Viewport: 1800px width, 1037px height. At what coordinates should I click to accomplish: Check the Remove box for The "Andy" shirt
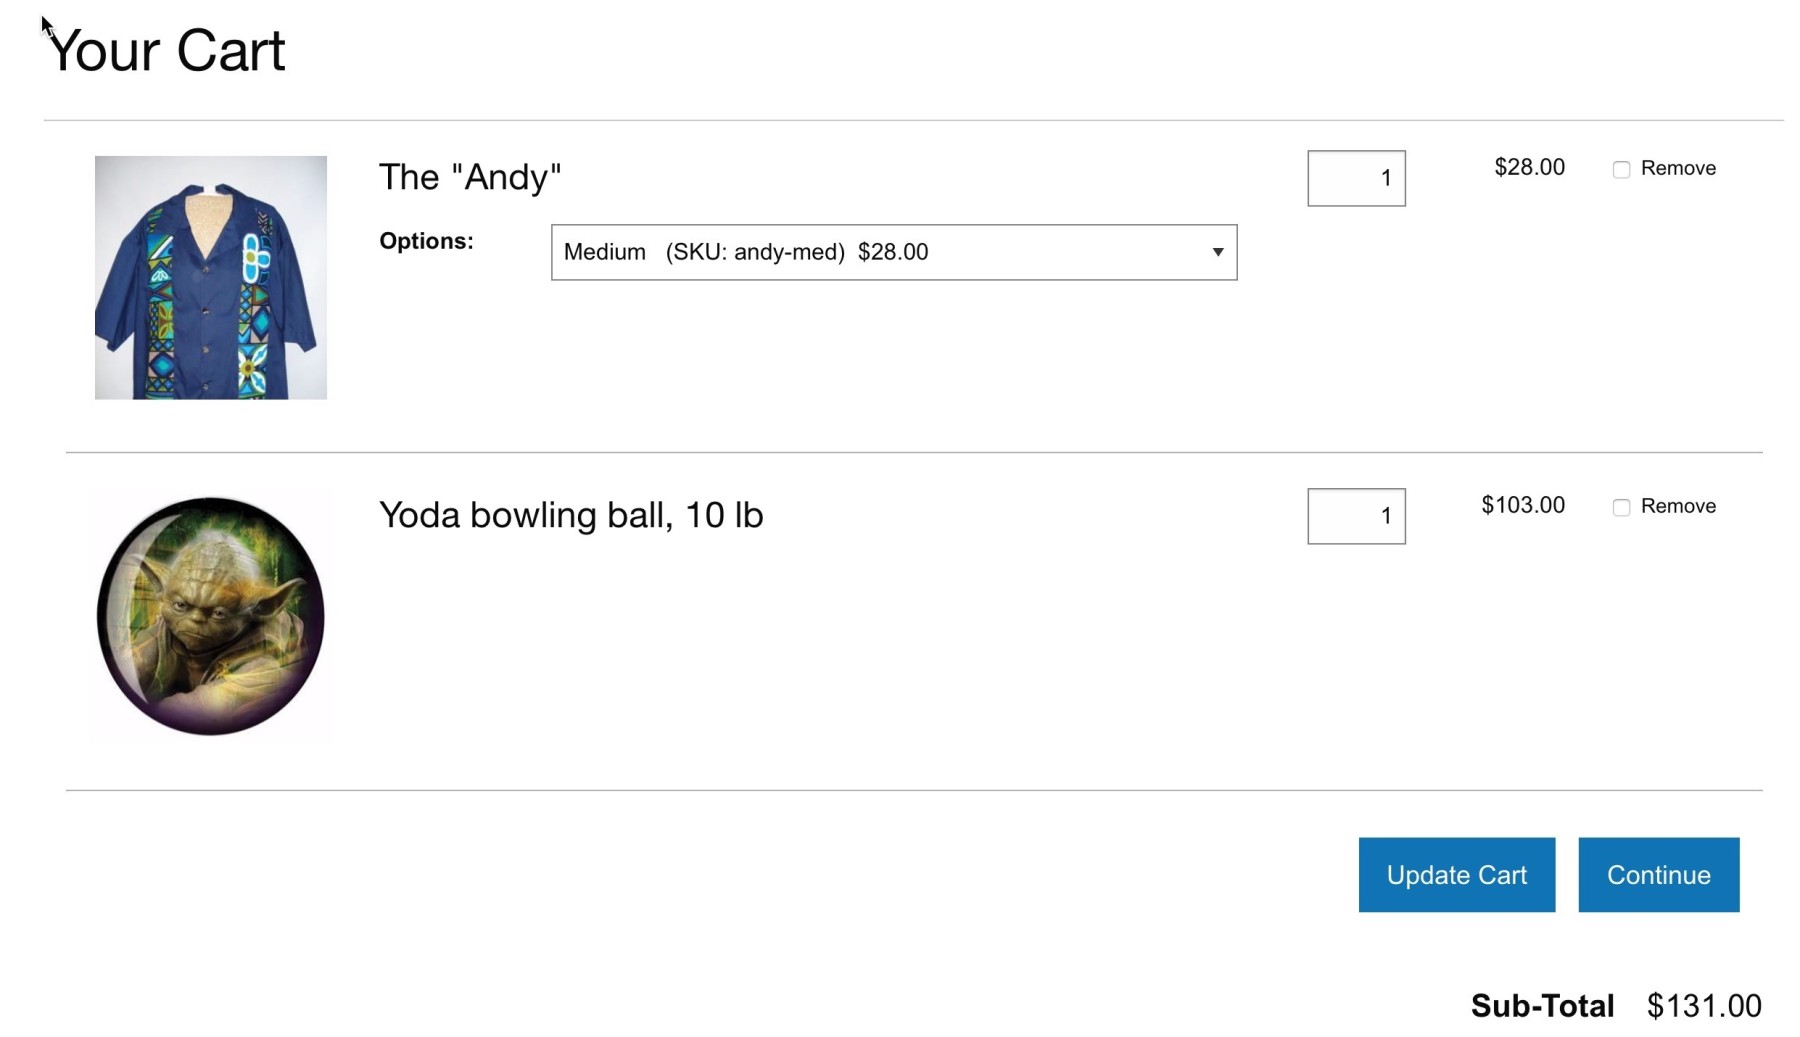pos(1621,169)
